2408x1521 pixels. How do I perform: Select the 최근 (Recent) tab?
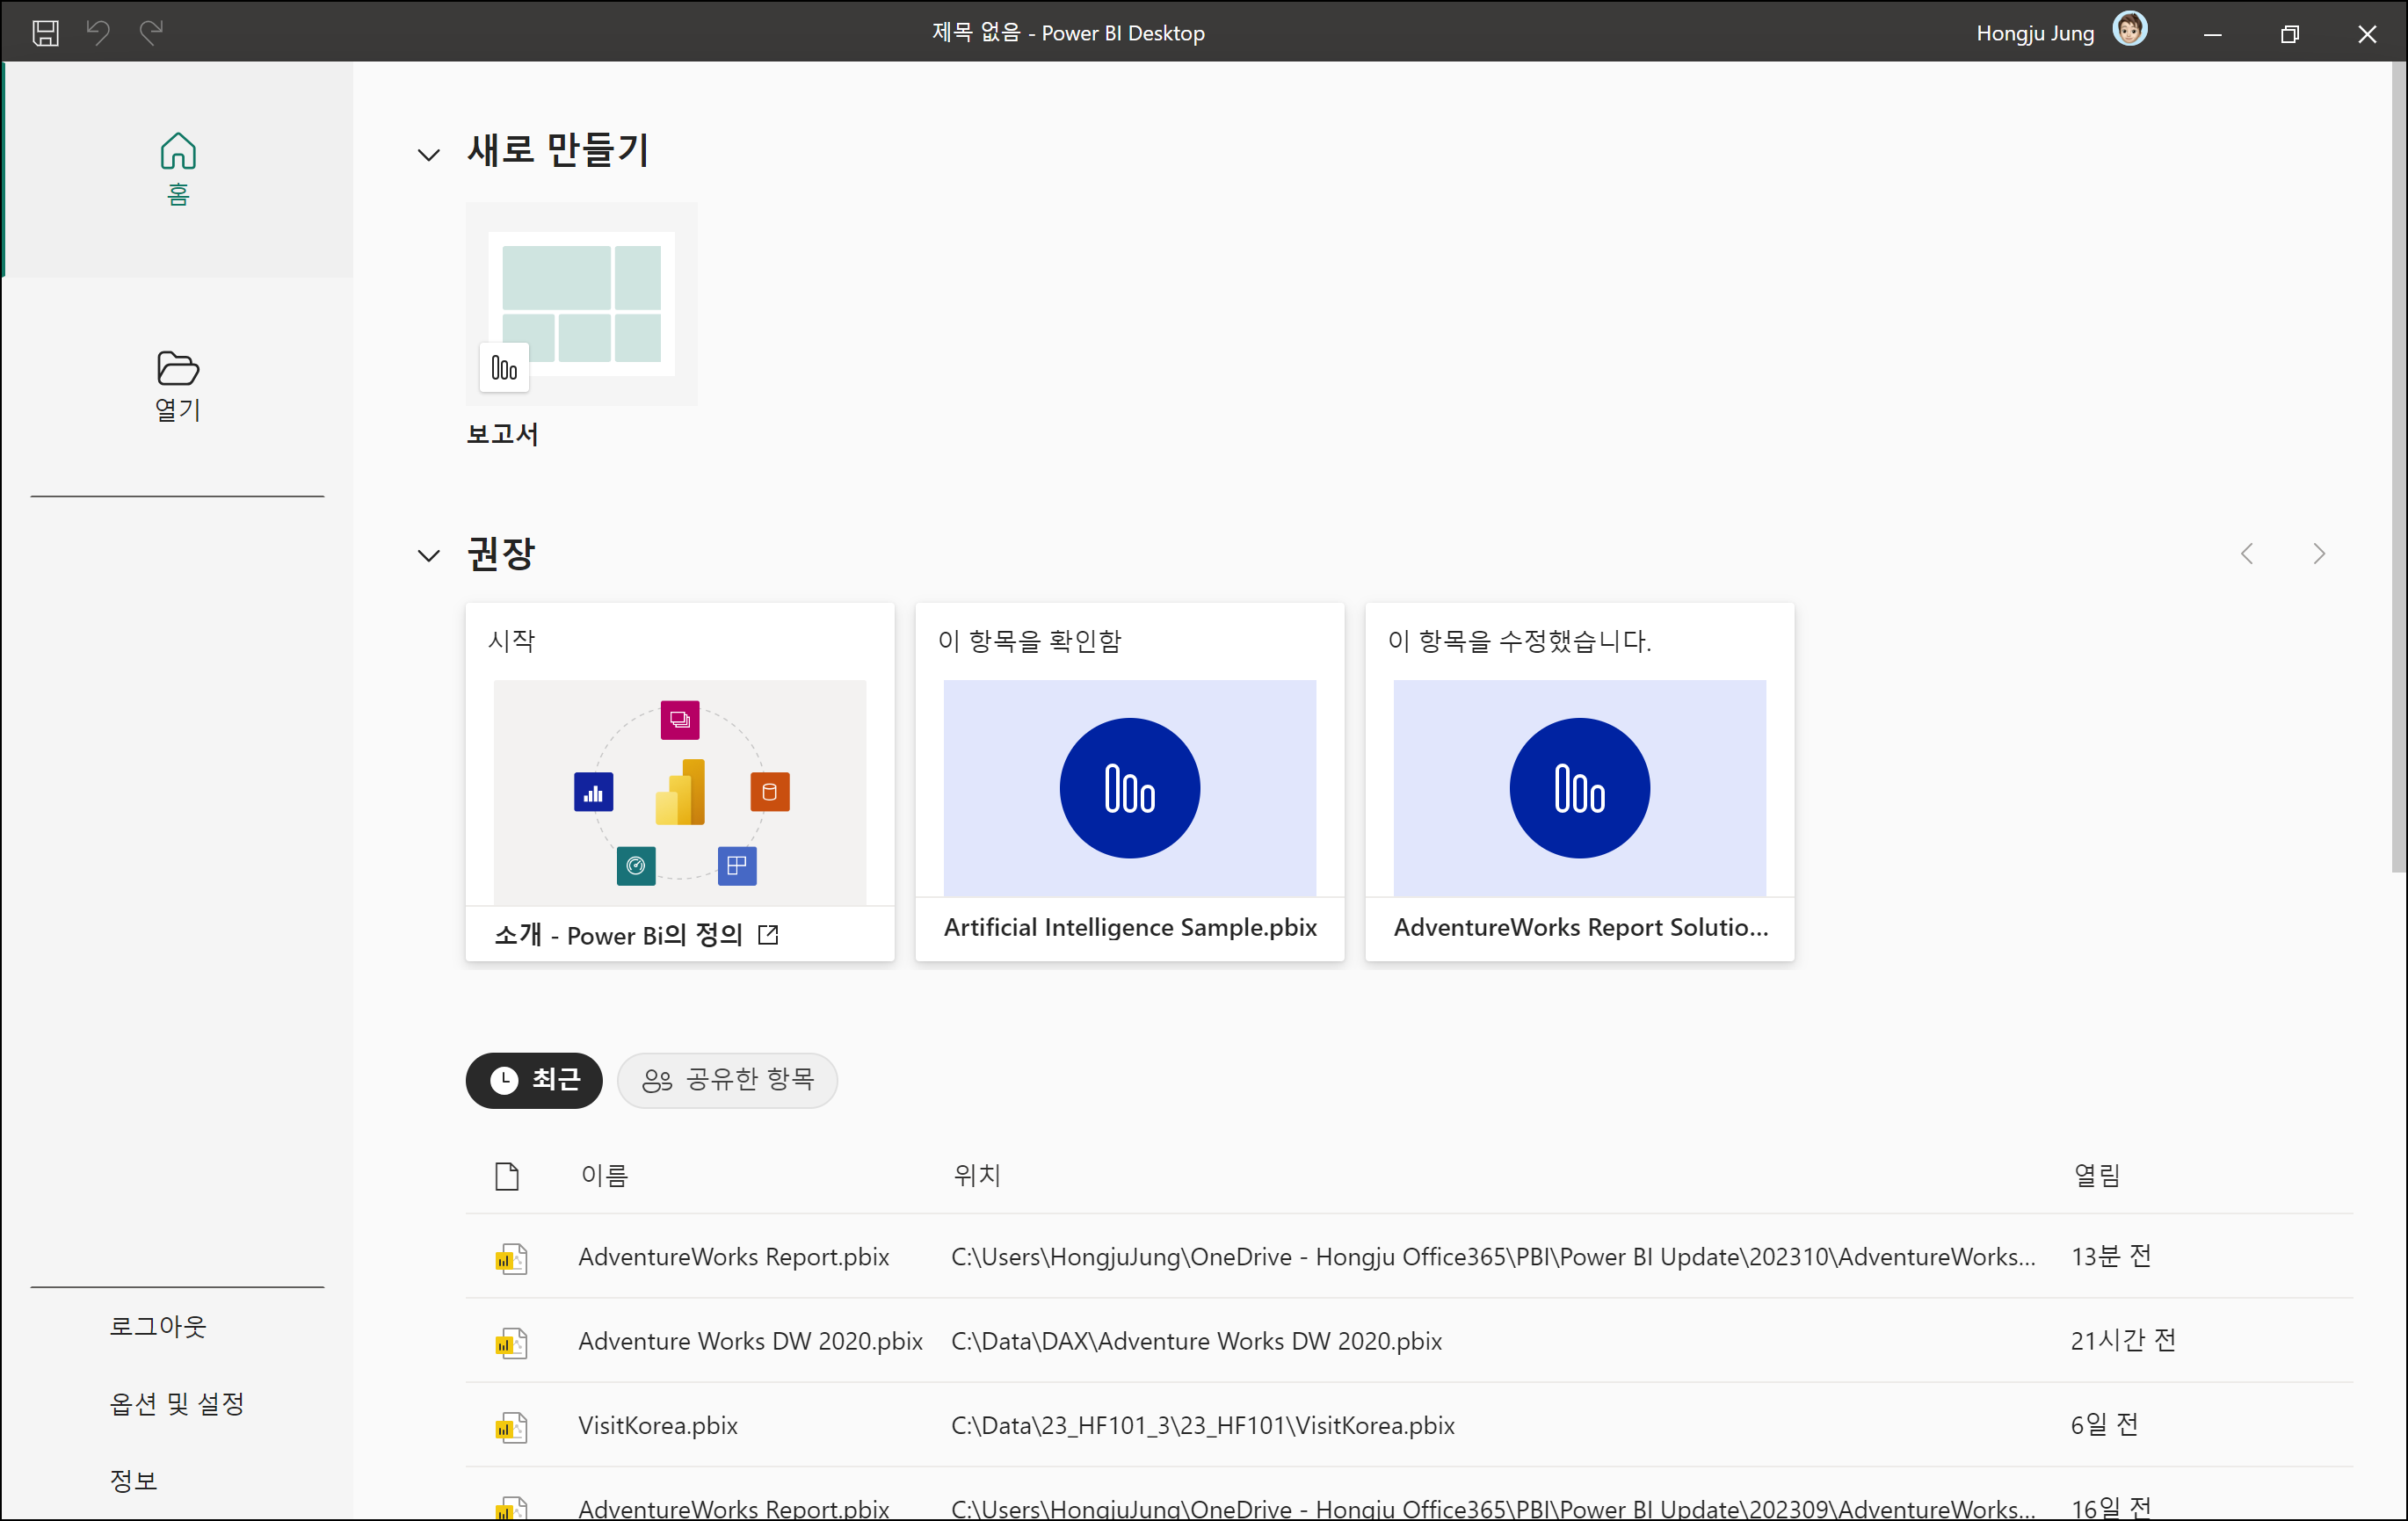[534, 1079]
